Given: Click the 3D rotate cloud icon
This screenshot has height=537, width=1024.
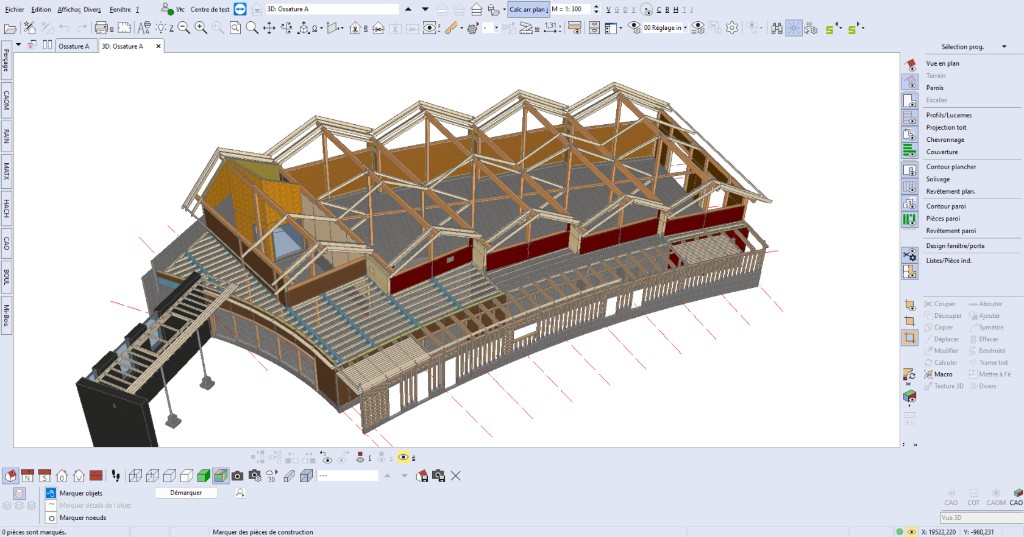Looking at the screenshot, I should [272, 476].
